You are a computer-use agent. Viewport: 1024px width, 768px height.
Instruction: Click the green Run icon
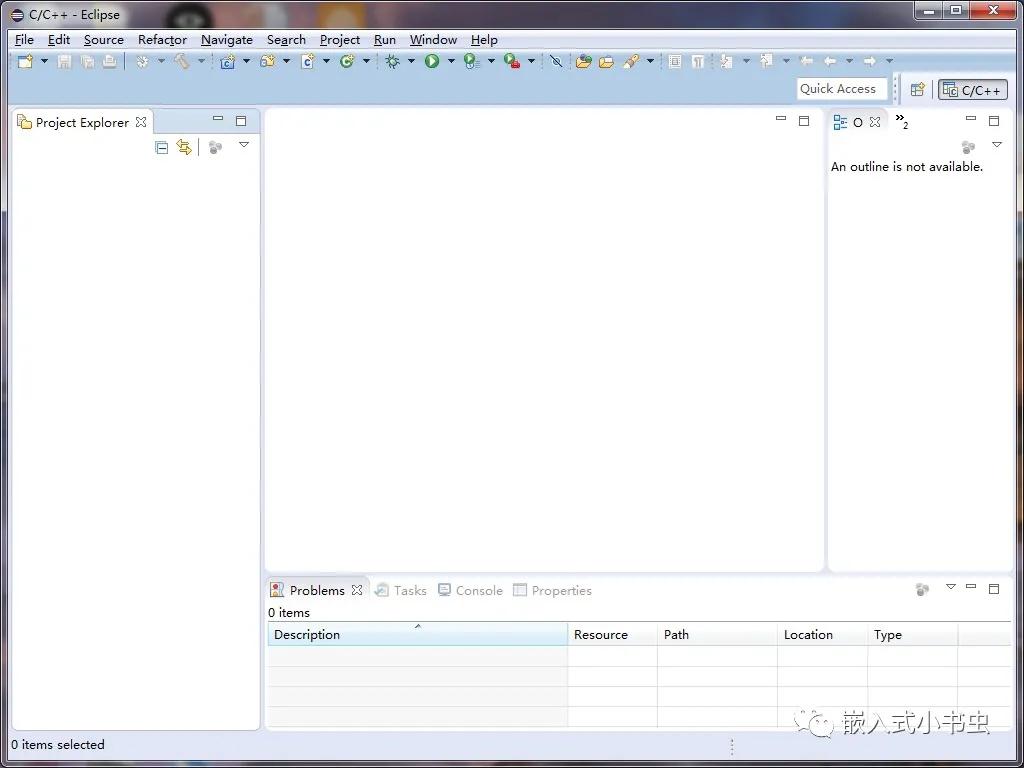[x=432, y=61]
